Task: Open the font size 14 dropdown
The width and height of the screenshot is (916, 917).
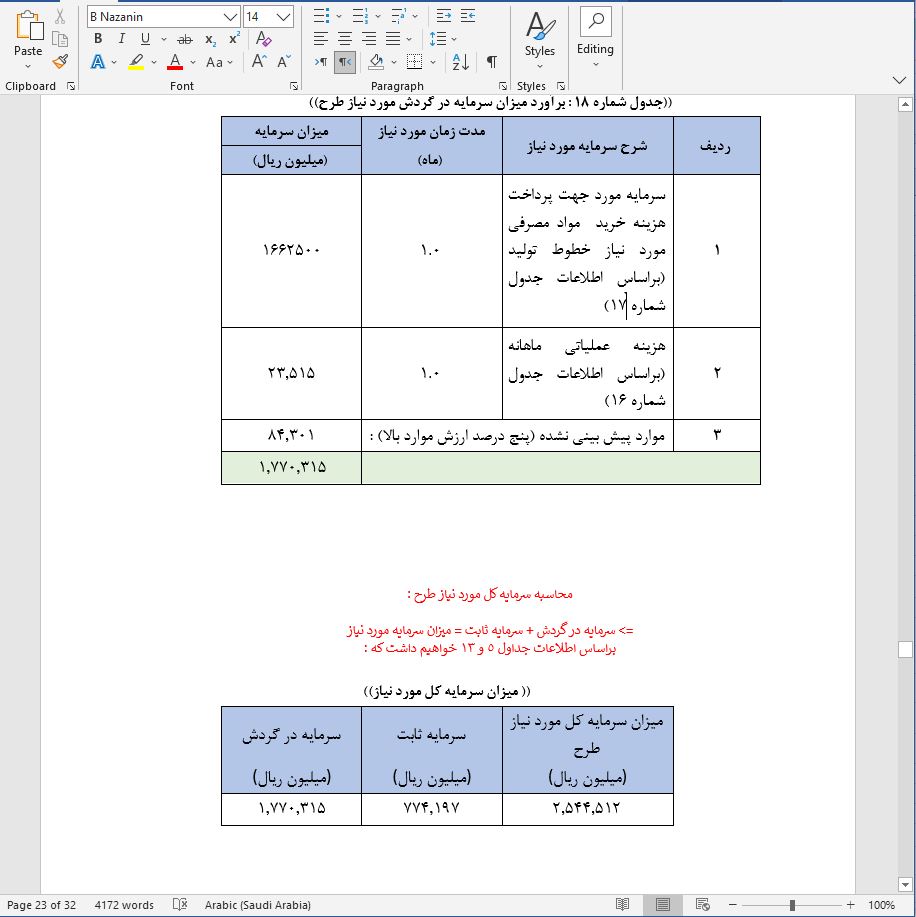Action: tap(284, 16)
